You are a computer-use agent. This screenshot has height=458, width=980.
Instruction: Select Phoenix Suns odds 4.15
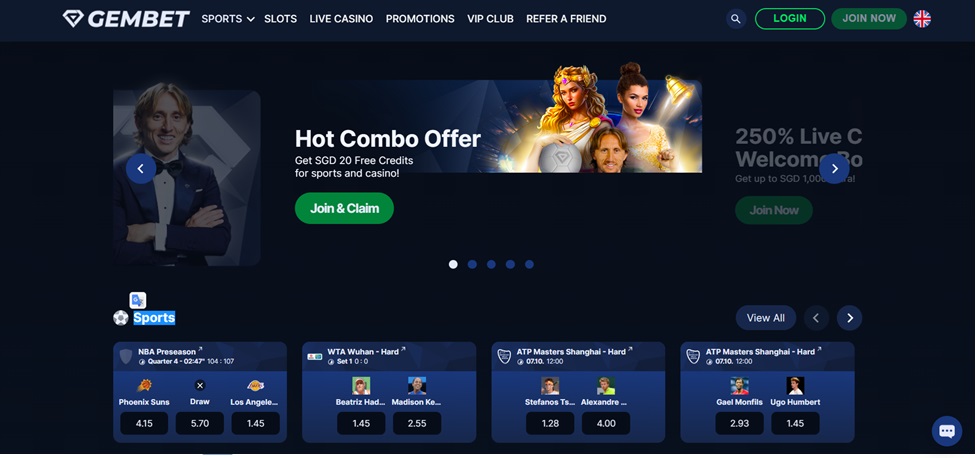[x=144, y=423]
